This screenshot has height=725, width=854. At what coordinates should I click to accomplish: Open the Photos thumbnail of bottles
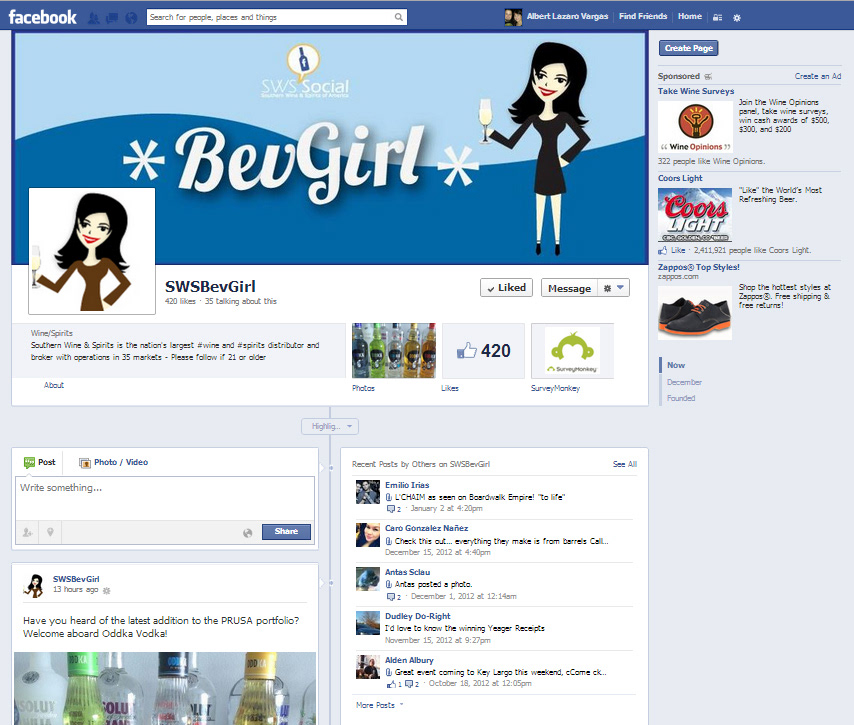tap(394, 351)
